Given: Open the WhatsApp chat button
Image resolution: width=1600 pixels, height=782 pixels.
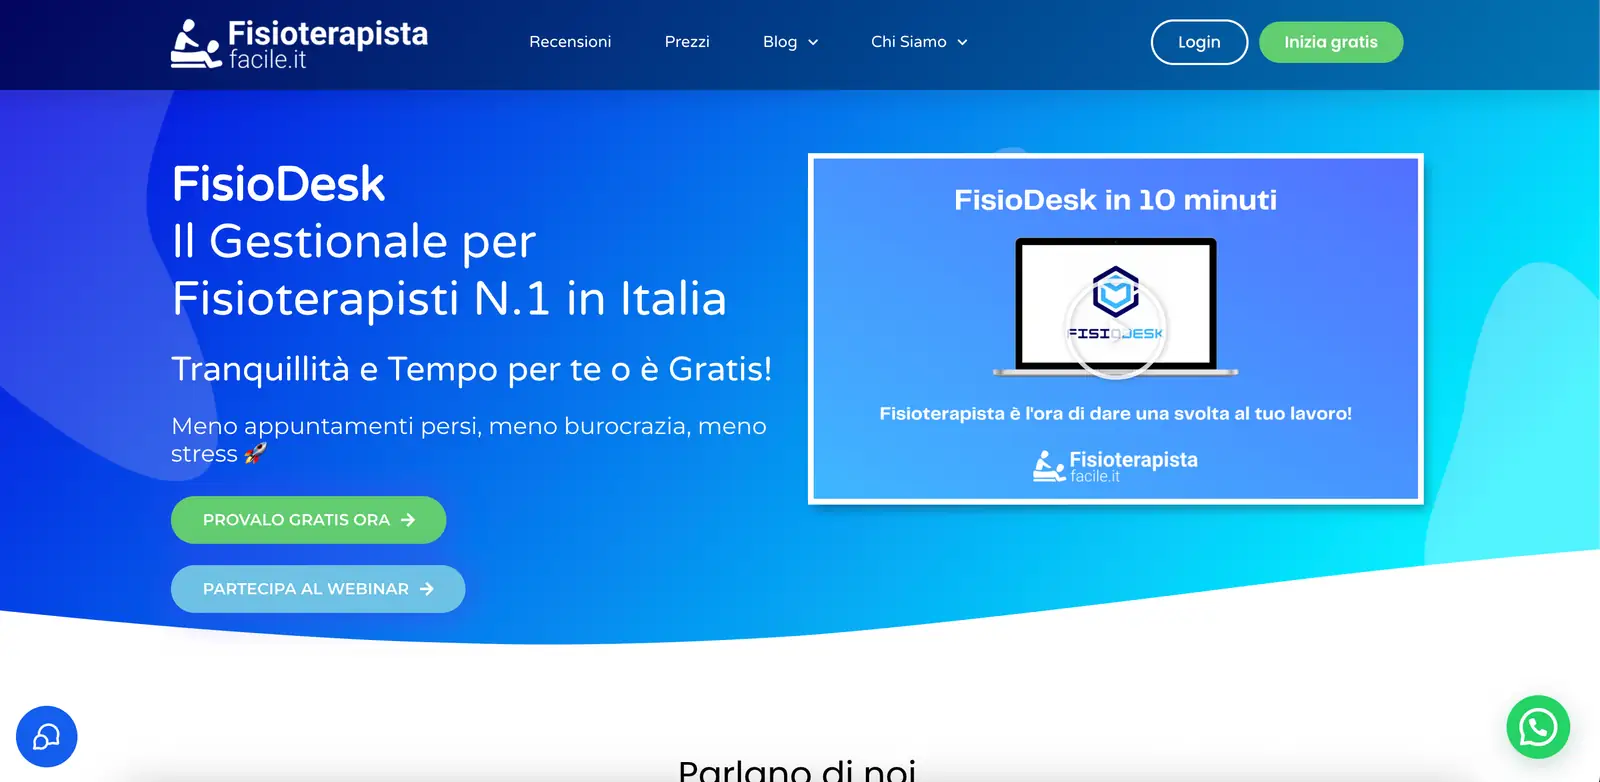Looking at the screenshot, I should coord(1538,727).
